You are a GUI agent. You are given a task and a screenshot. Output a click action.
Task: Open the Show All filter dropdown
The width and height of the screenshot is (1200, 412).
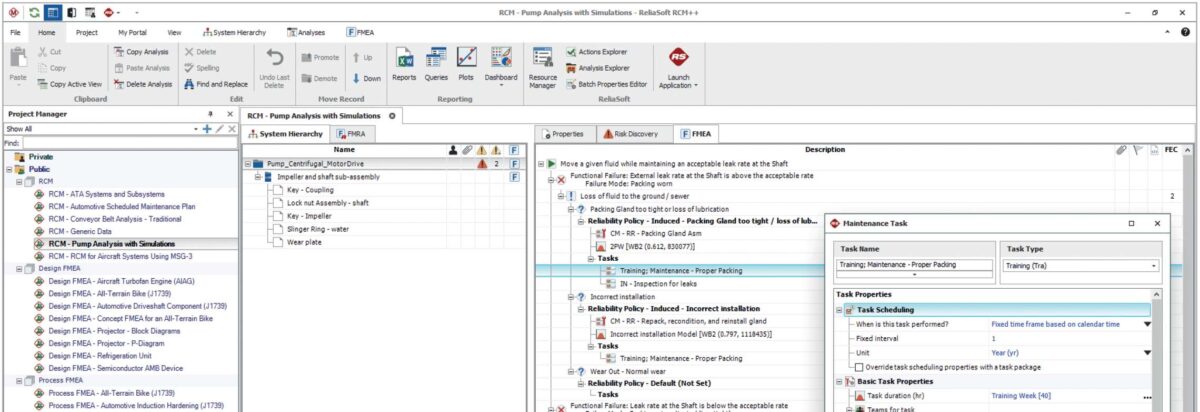[196, 129]
